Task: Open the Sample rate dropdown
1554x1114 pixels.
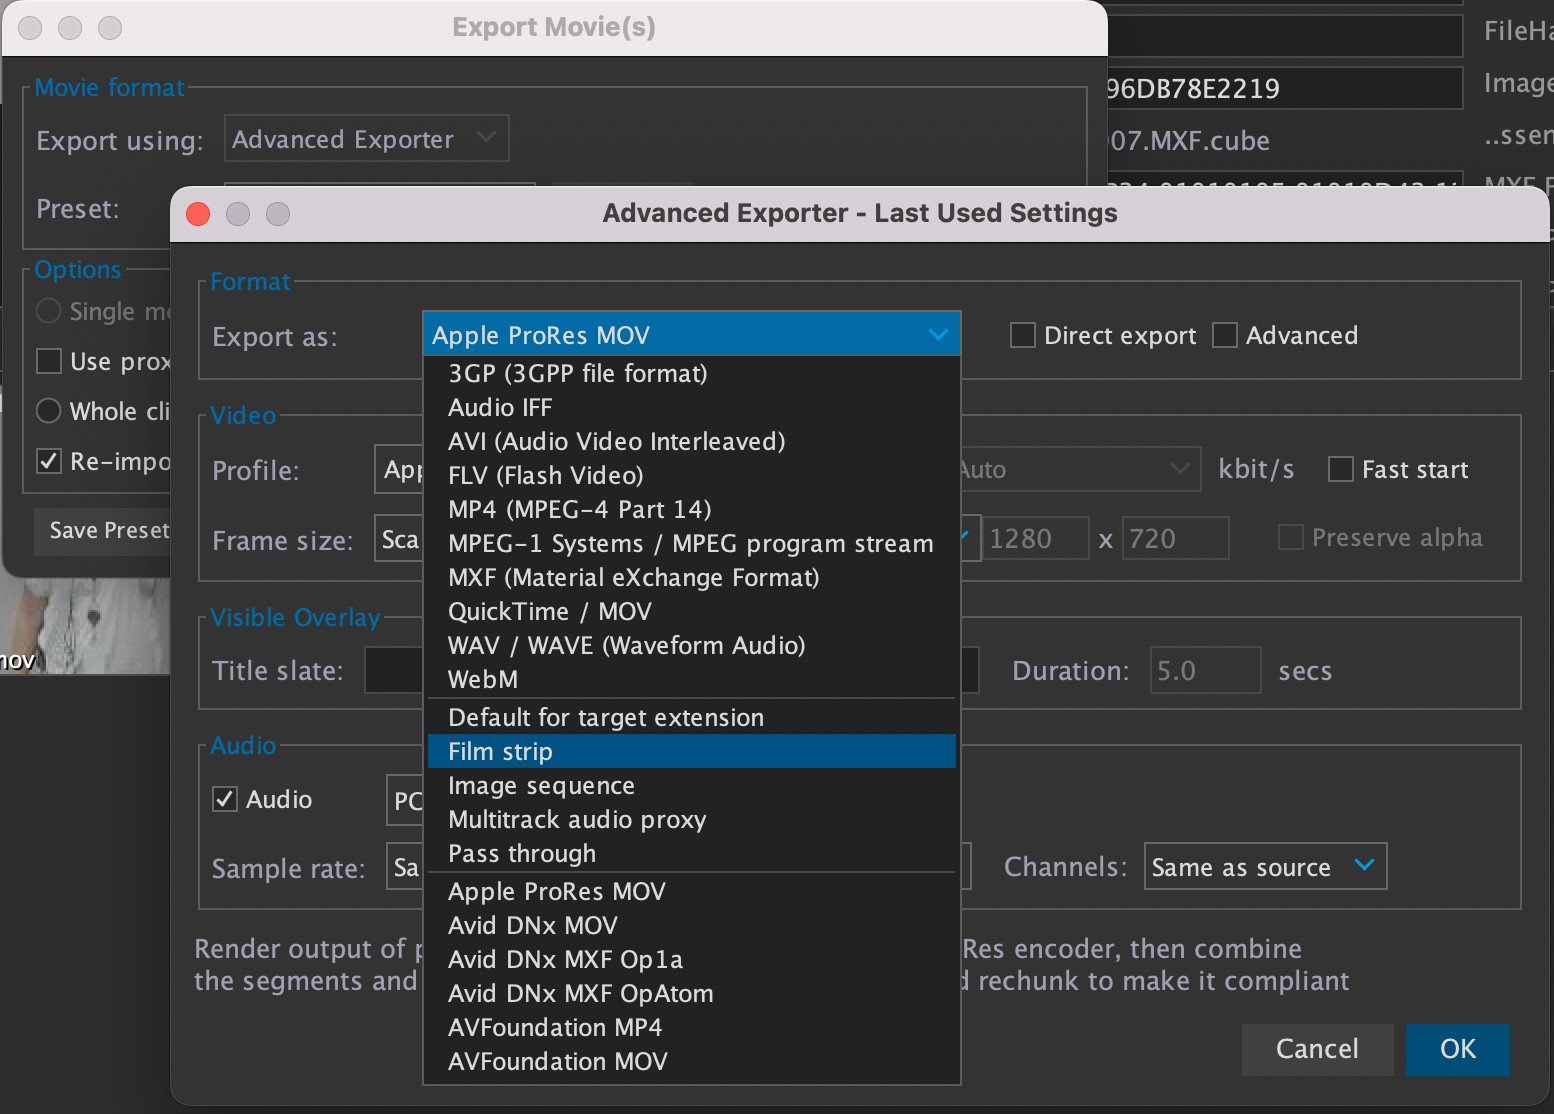Action: (x=405, y=868)
